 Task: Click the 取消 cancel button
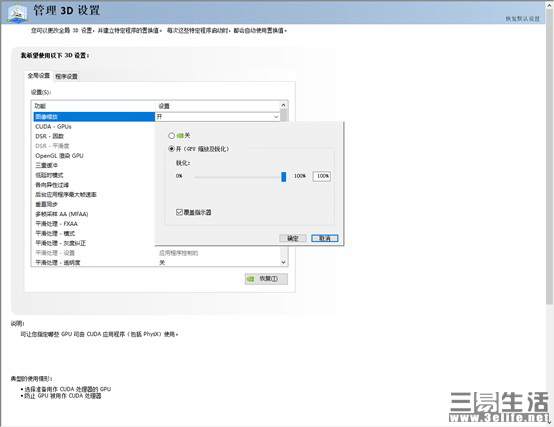click(325, 238)
